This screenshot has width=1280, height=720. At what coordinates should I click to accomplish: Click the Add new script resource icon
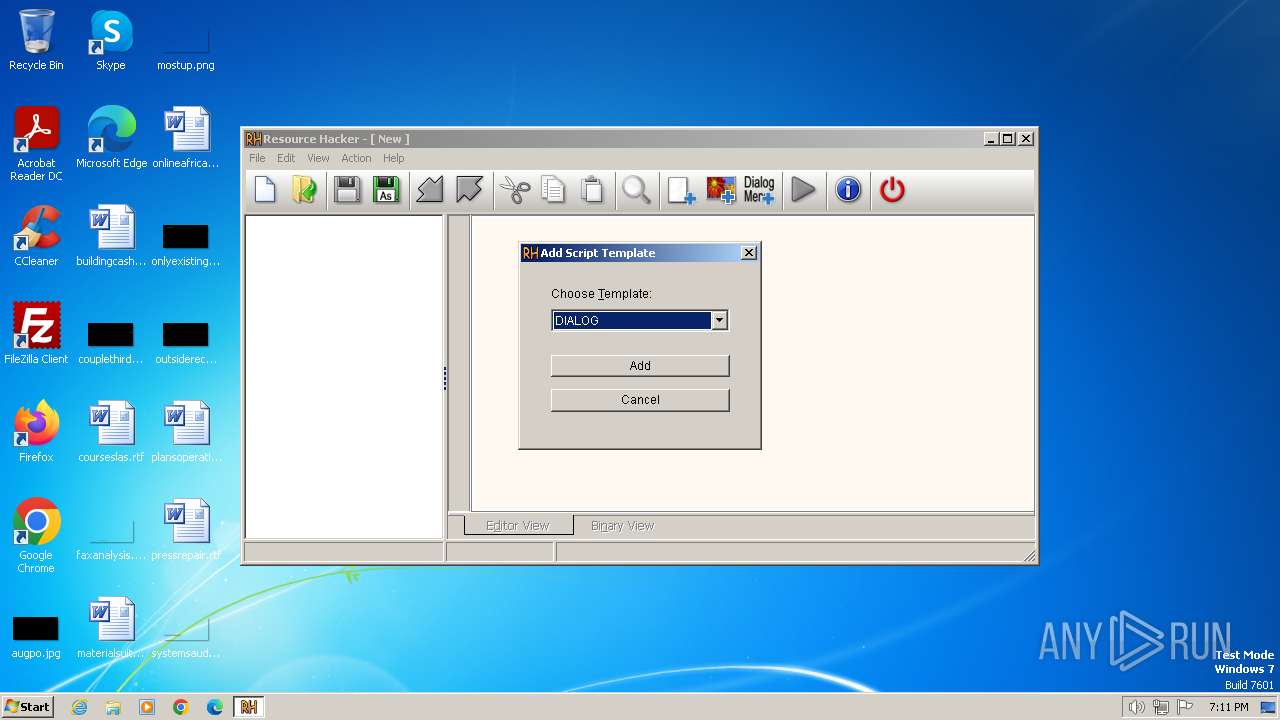click(681, 189)
